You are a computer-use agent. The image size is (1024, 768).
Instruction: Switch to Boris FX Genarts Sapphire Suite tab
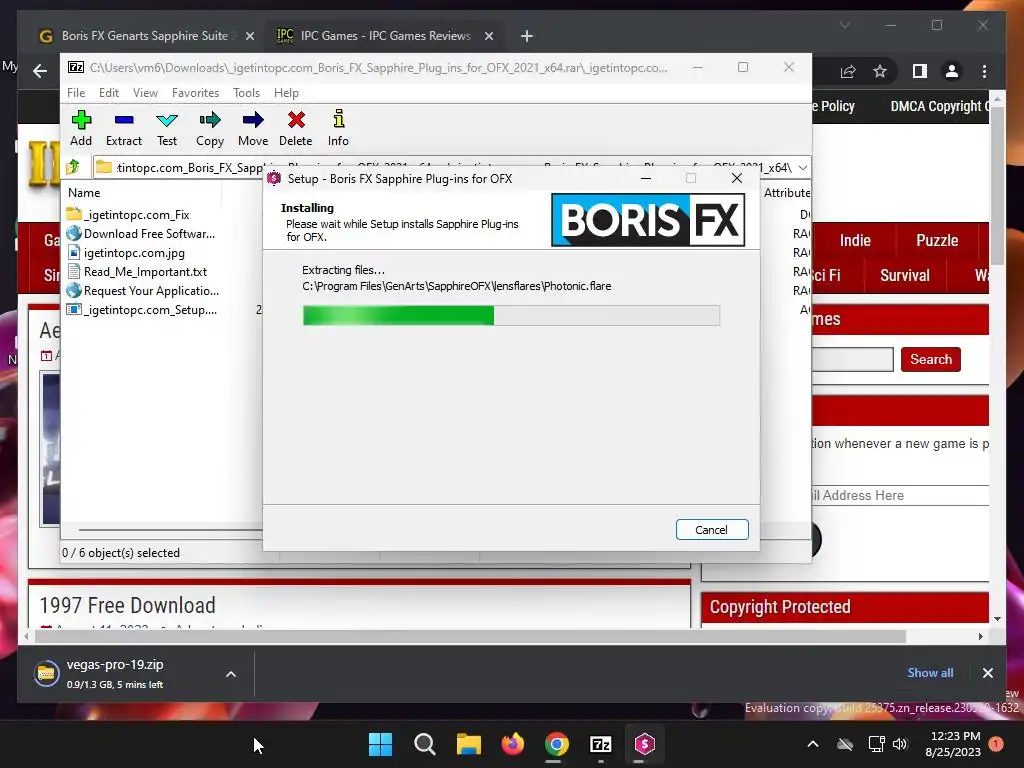coord(144,36)
